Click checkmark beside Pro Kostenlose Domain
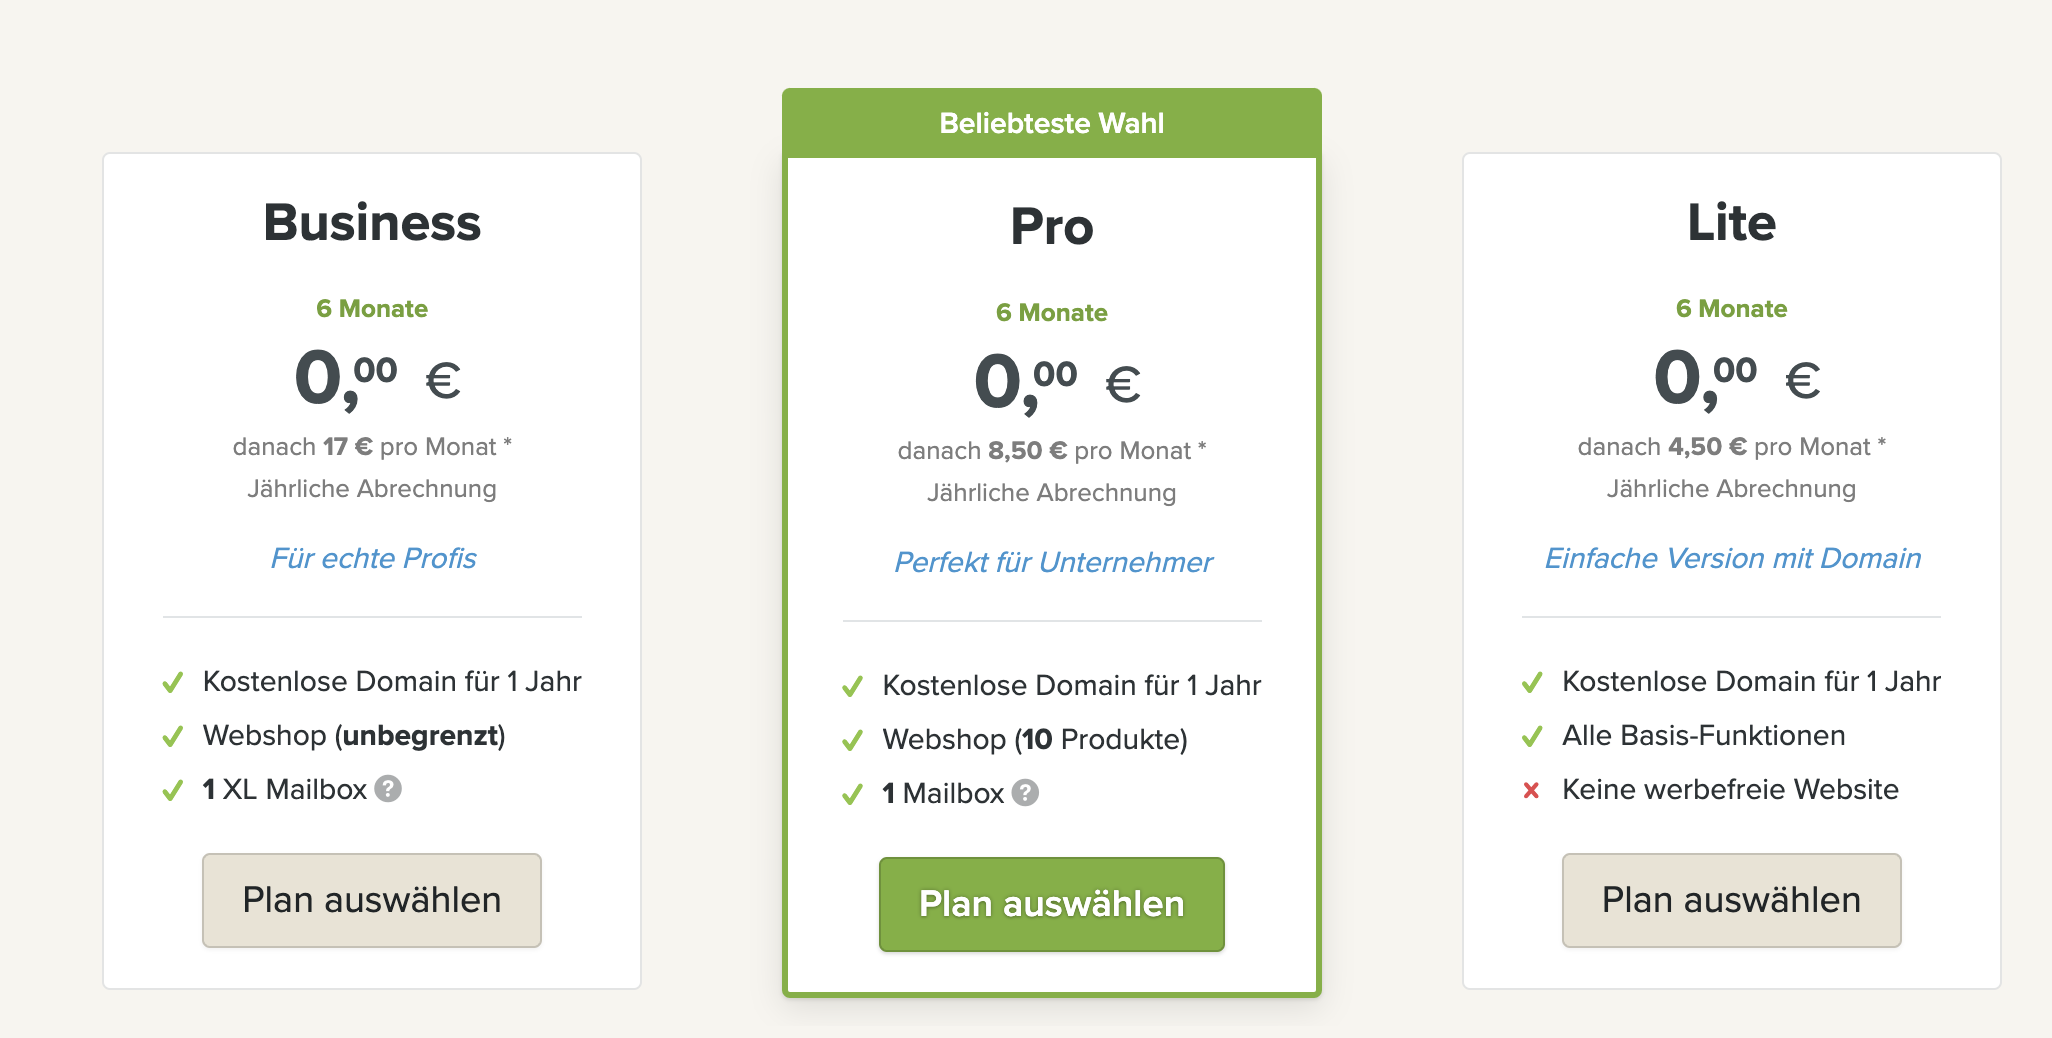This screenshot has height=1038, width=2052. [x=852, y=687]
